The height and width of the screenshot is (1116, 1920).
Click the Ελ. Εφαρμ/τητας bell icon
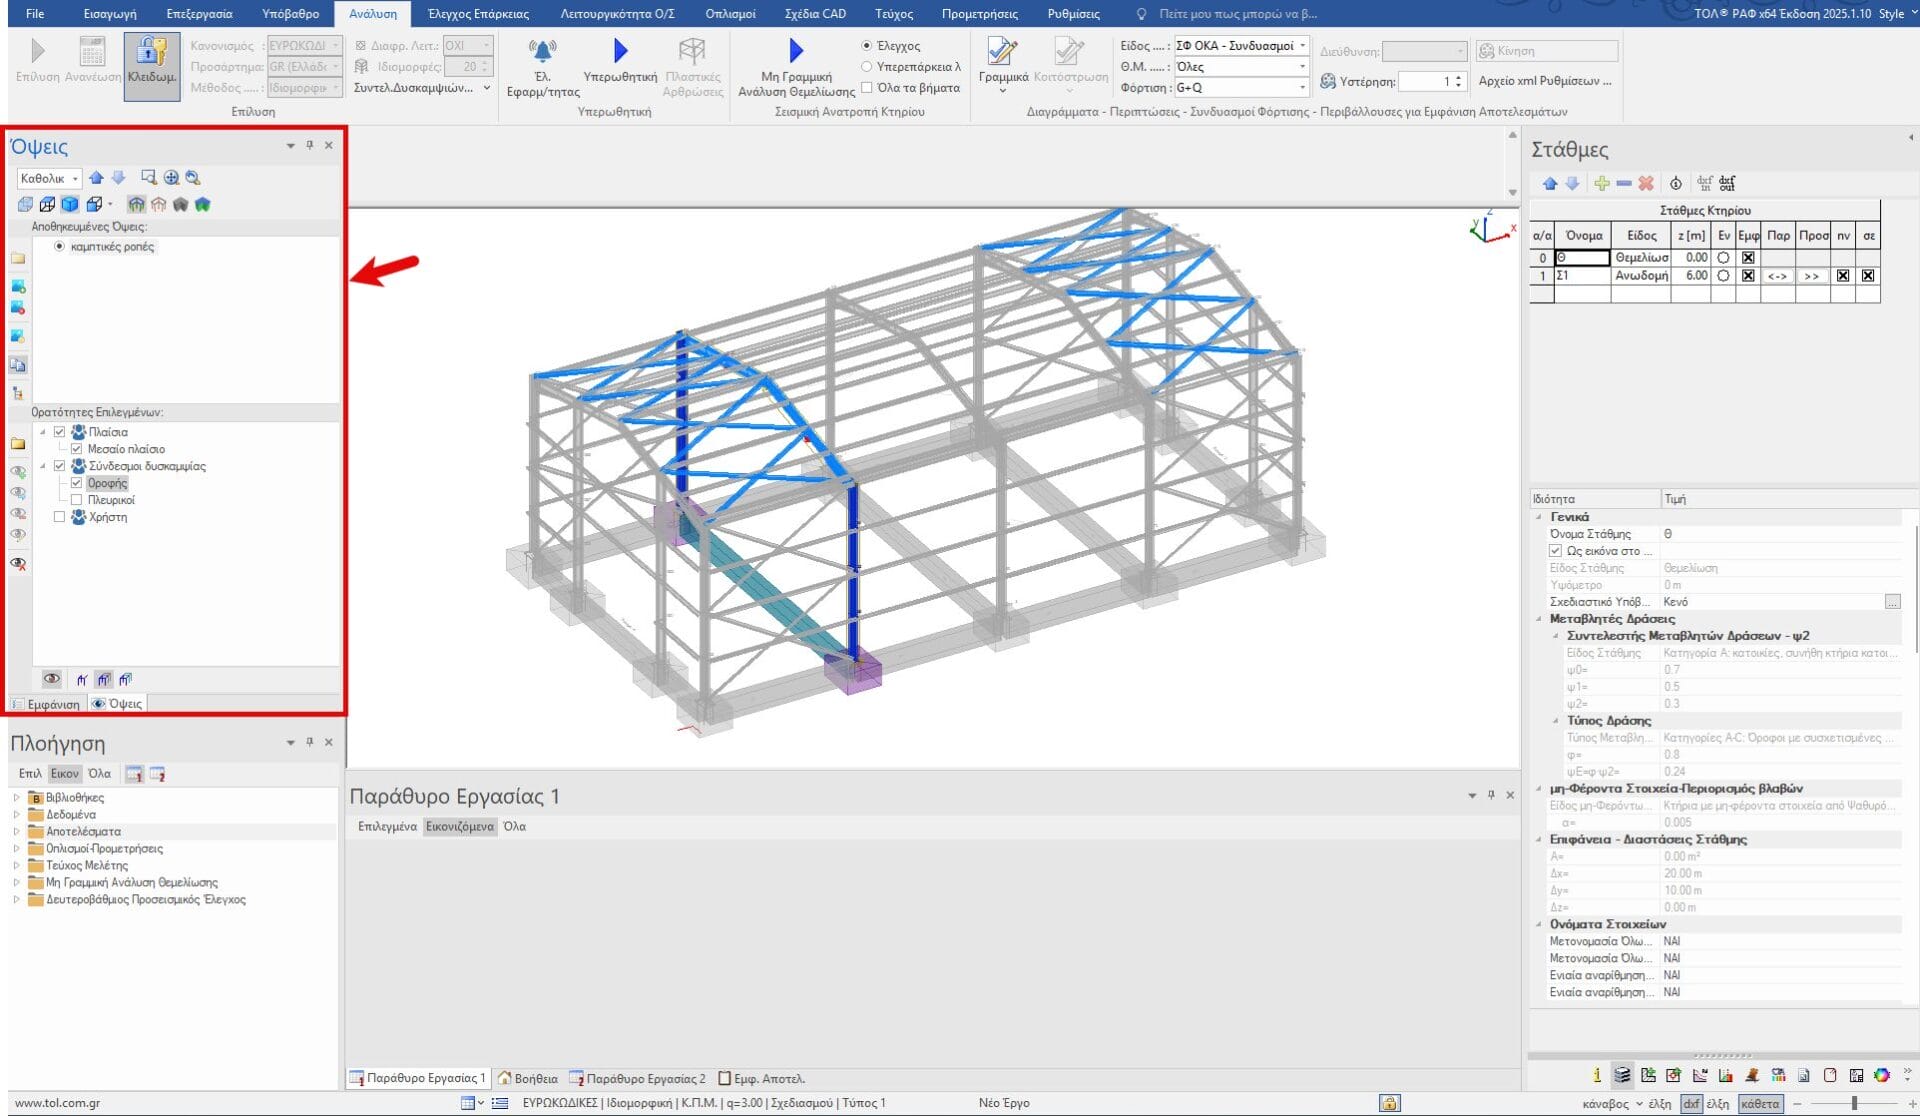pos(542,51)
